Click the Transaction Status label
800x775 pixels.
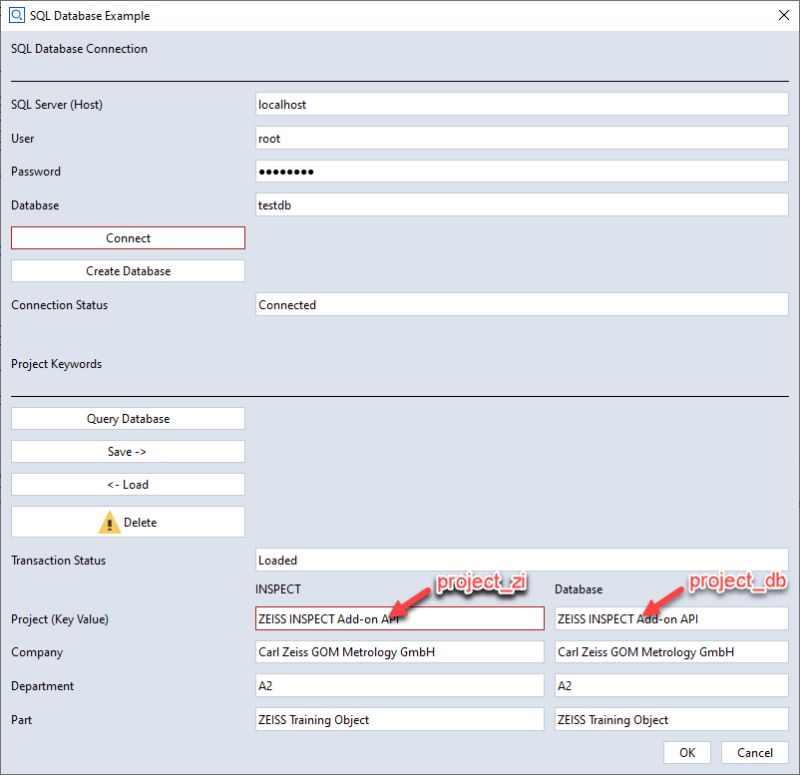click(x=58, y=560)
